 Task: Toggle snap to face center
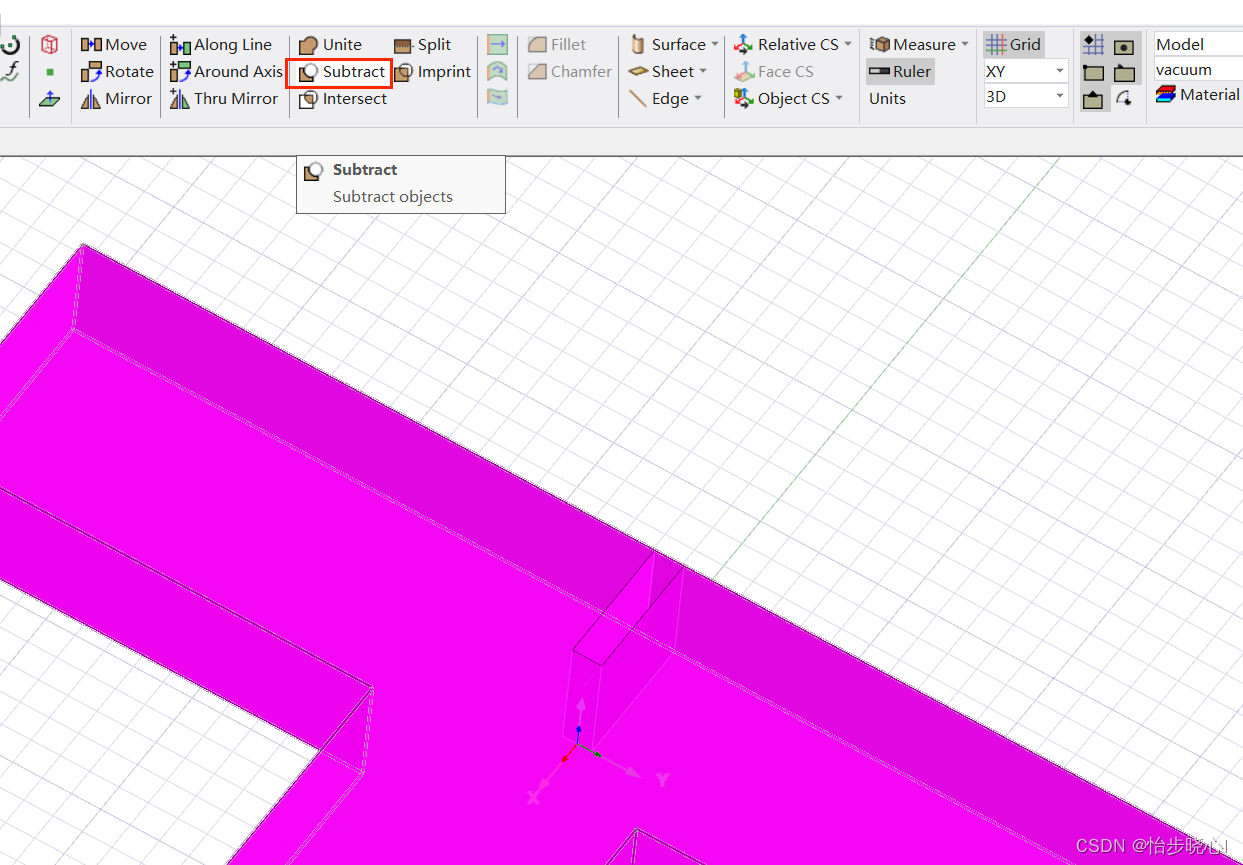point(1125,45)
